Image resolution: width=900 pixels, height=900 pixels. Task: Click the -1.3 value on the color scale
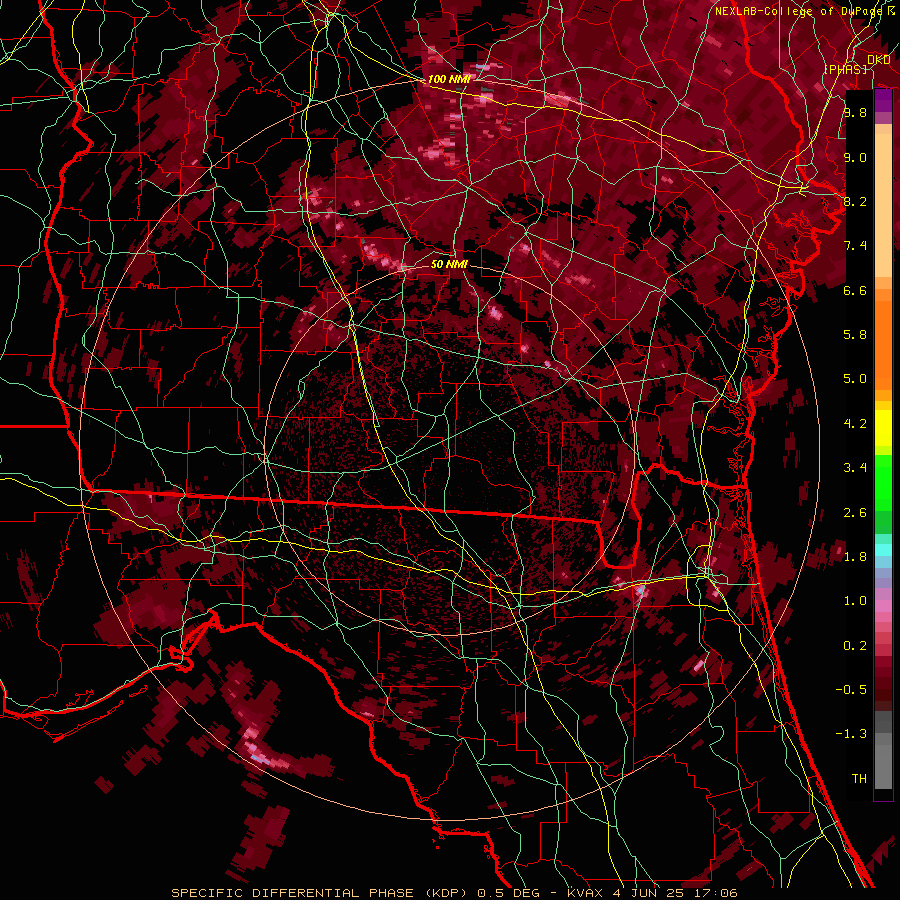coord(851,734)
